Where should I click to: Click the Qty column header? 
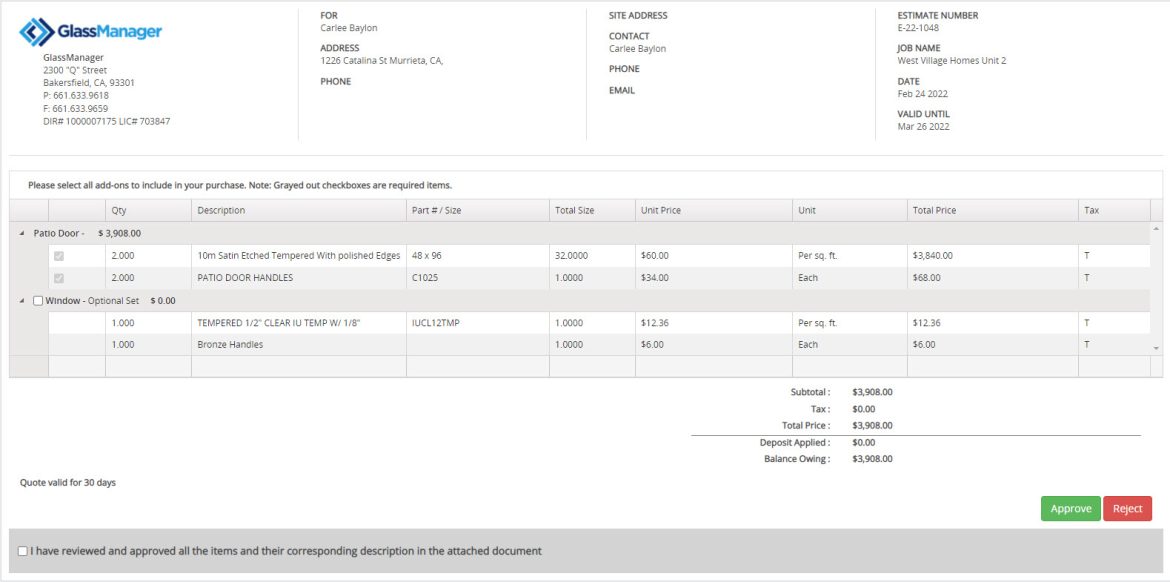coord(119,211)
